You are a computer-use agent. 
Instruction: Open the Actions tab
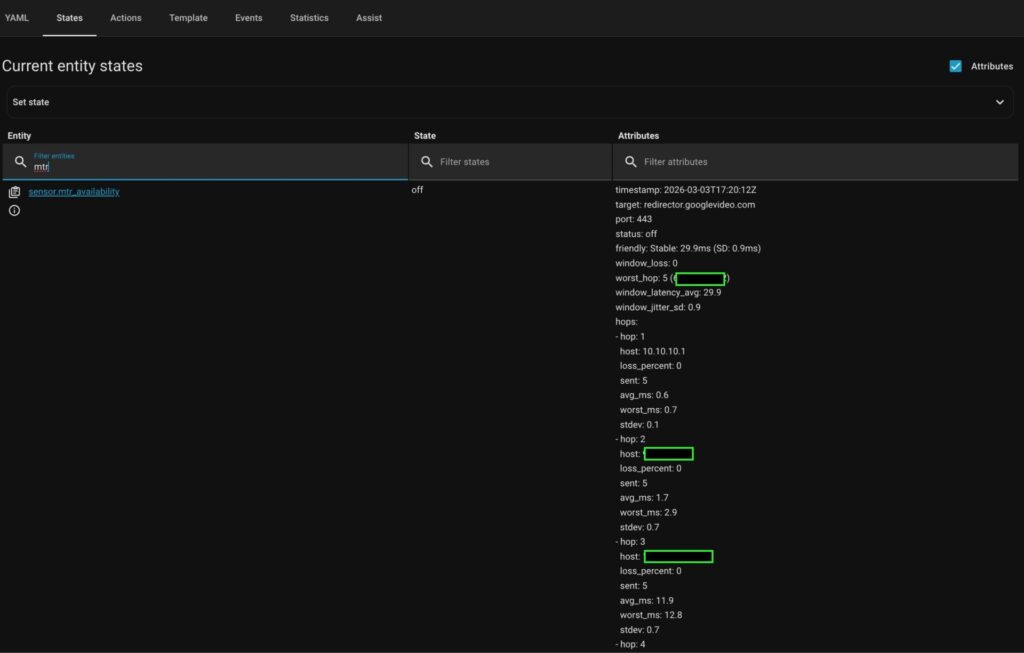(x=126, y=18)
